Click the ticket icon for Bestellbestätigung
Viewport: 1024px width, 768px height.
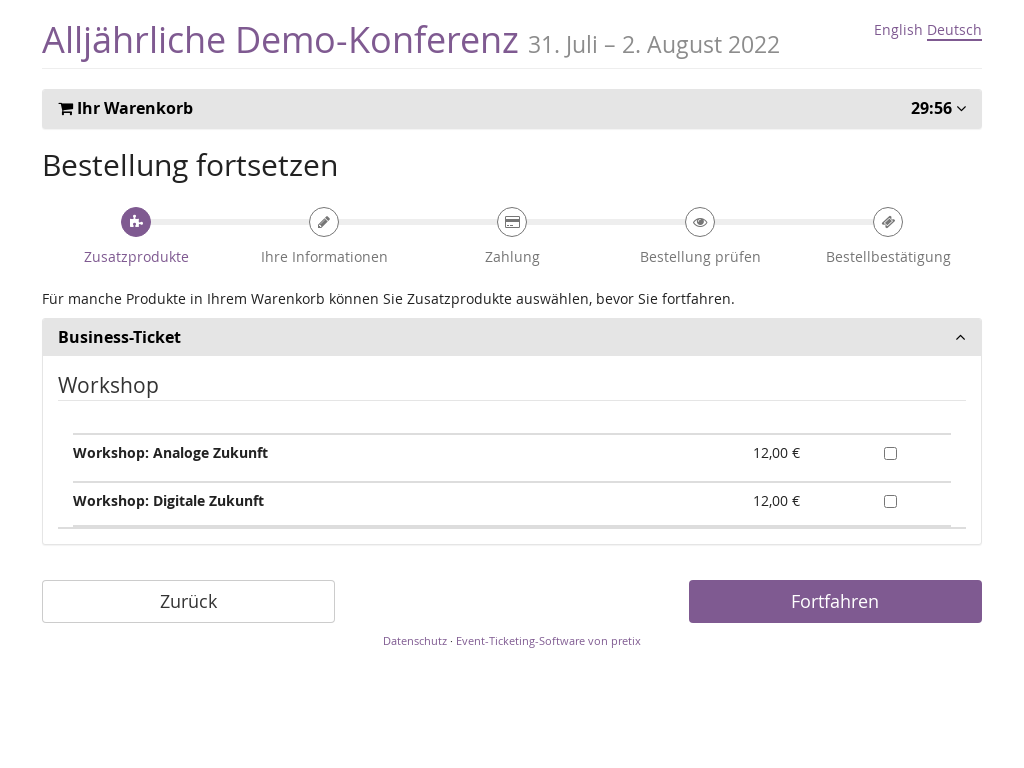[888, 222]
